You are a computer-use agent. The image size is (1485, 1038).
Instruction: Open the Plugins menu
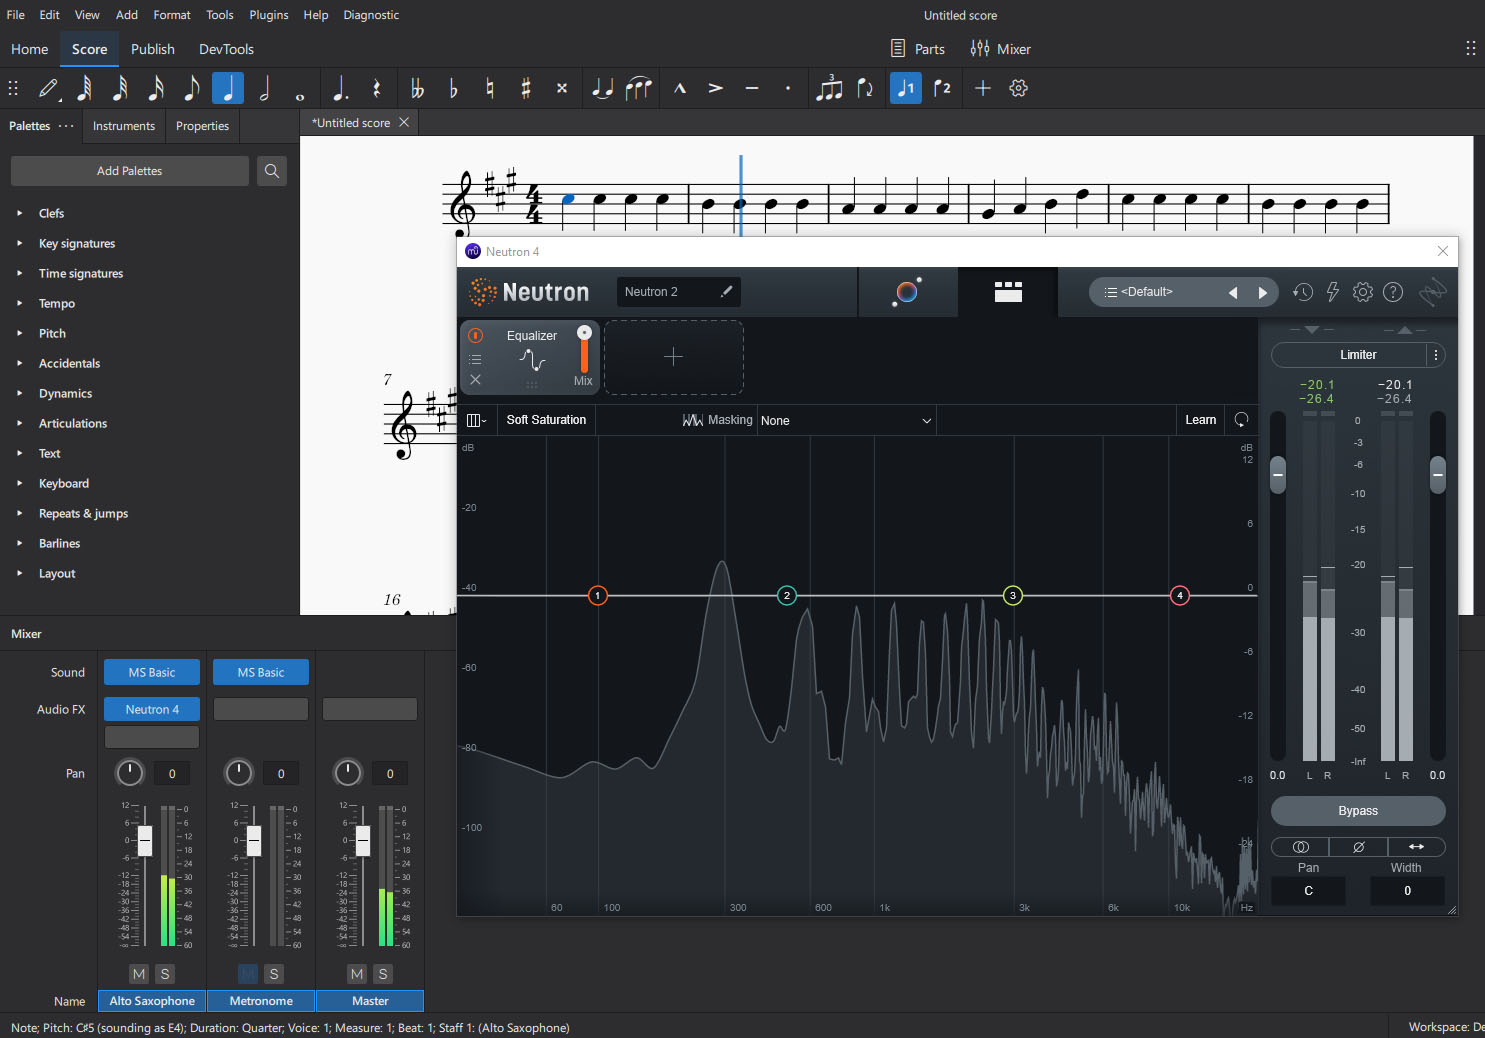tap(268, 14)
